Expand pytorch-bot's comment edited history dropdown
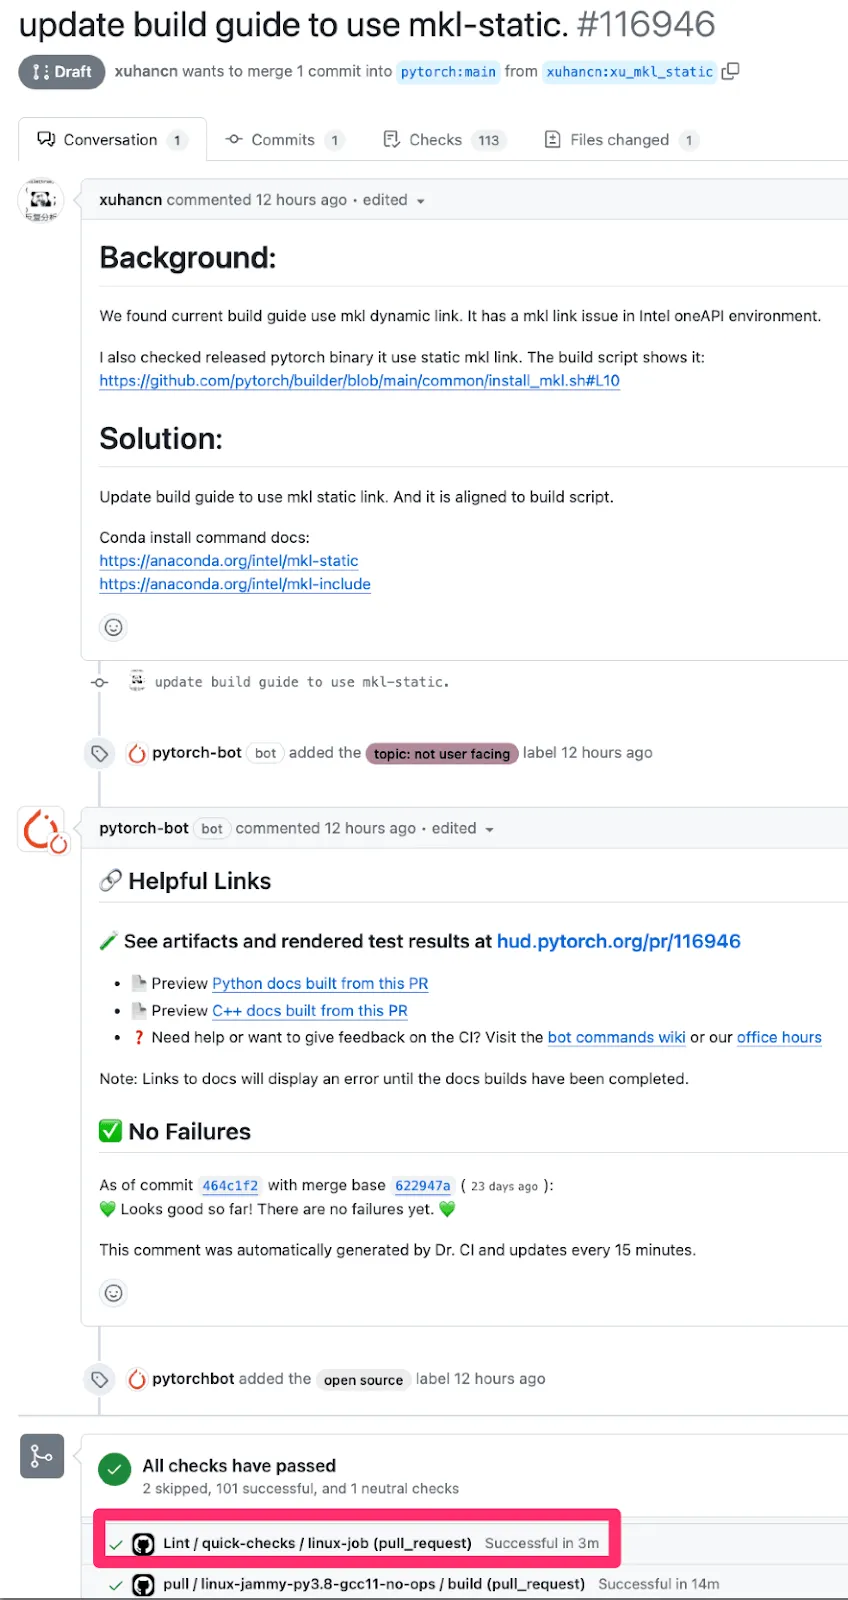The width and height of the screenshot is (848, 1600). [489, 829]
